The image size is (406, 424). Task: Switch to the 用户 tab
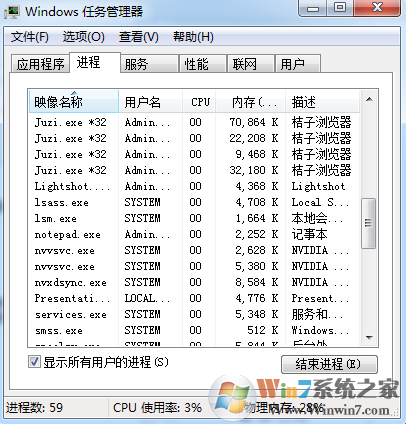[x=298, y=64]
